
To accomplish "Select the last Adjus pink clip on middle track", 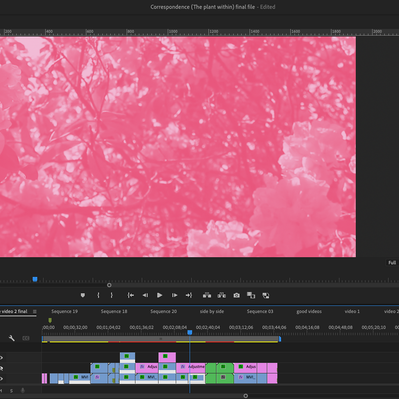I will pos(245,368).
